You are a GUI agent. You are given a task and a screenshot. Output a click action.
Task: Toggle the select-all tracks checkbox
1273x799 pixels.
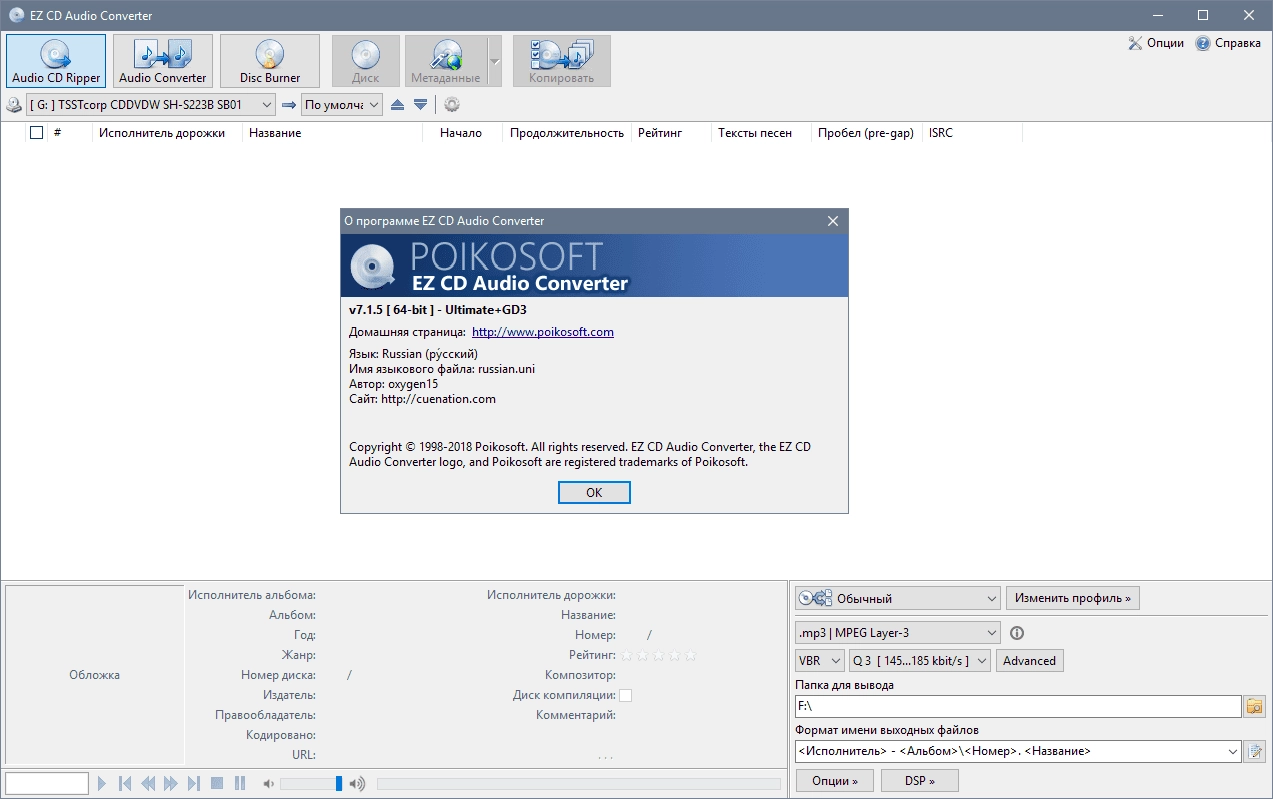point(37,132)
